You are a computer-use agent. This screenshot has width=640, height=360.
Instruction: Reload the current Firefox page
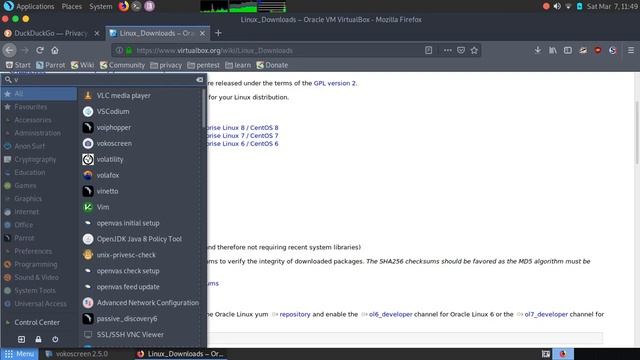coord(40,50)
